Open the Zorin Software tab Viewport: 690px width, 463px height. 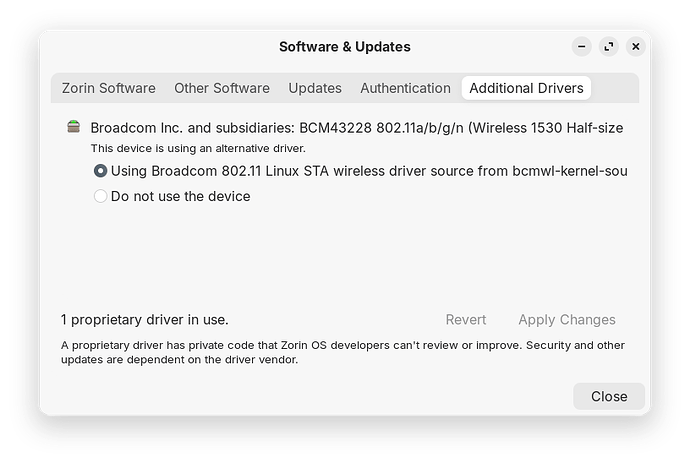[108, 88]
